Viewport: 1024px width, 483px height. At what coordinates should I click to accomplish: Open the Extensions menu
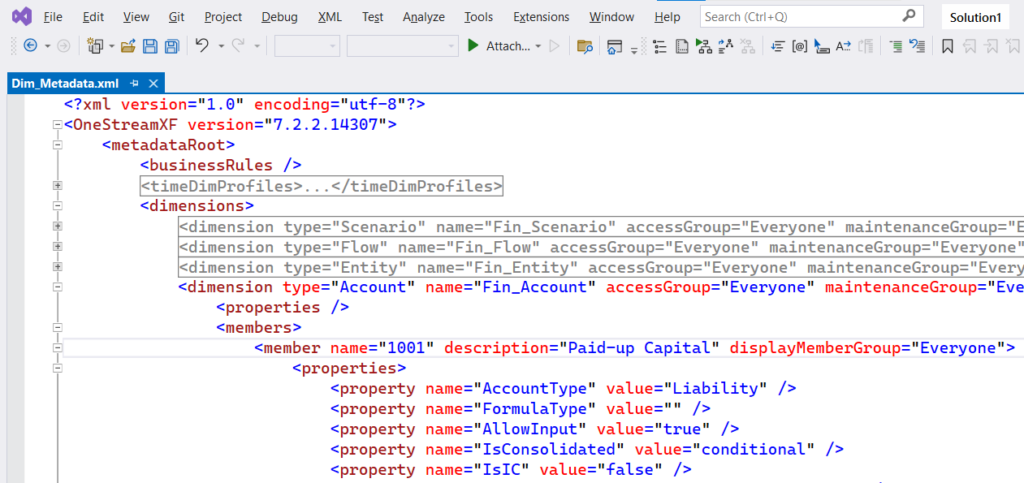540,17
